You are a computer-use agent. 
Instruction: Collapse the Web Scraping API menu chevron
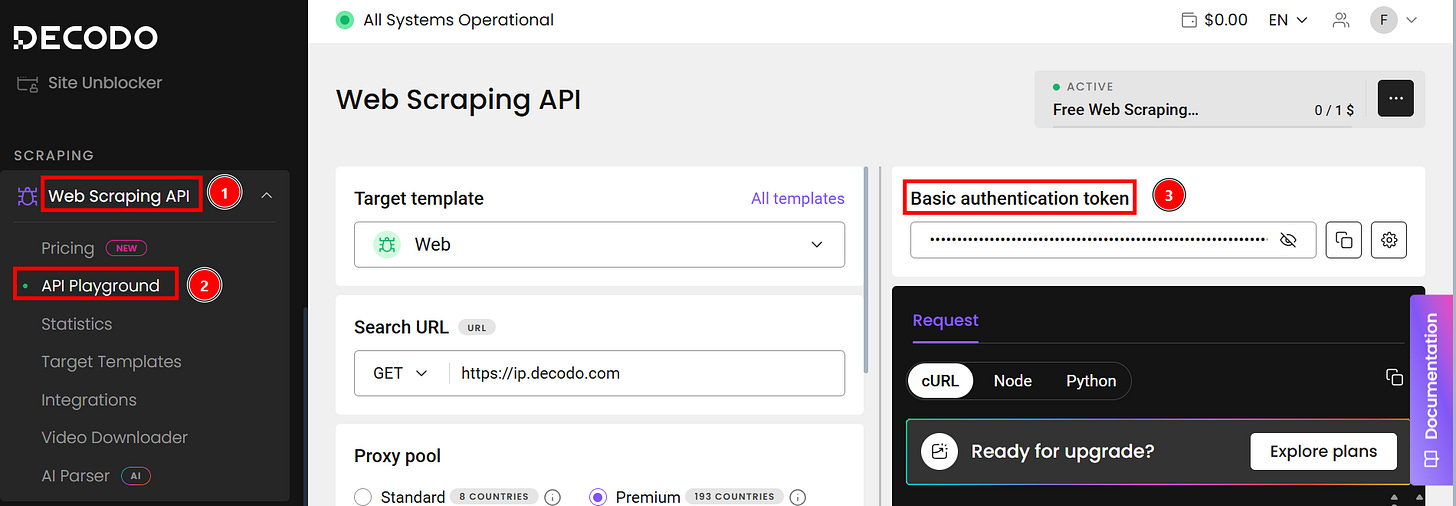point(265,196)
